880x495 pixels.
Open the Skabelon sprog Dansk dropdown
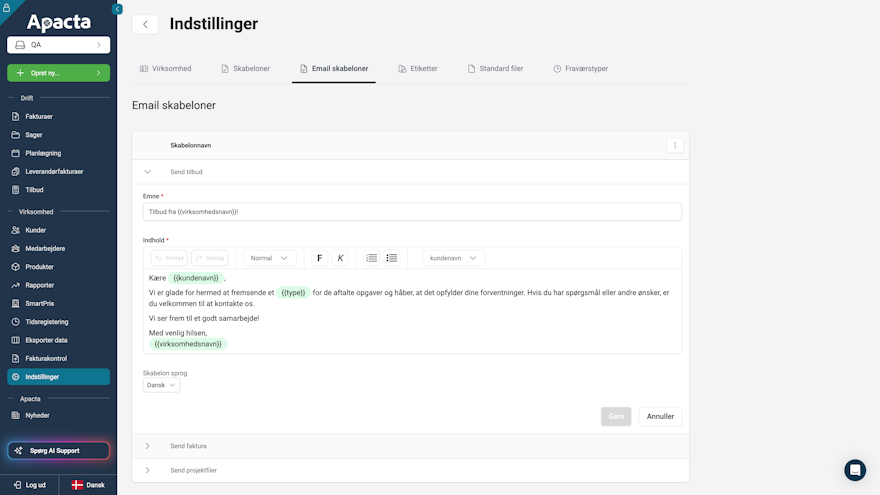coord(161,385)
